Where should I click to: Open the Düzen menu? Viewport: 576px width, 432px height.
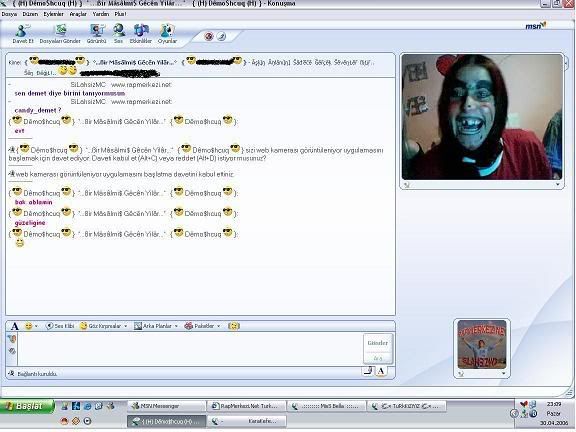30,14
